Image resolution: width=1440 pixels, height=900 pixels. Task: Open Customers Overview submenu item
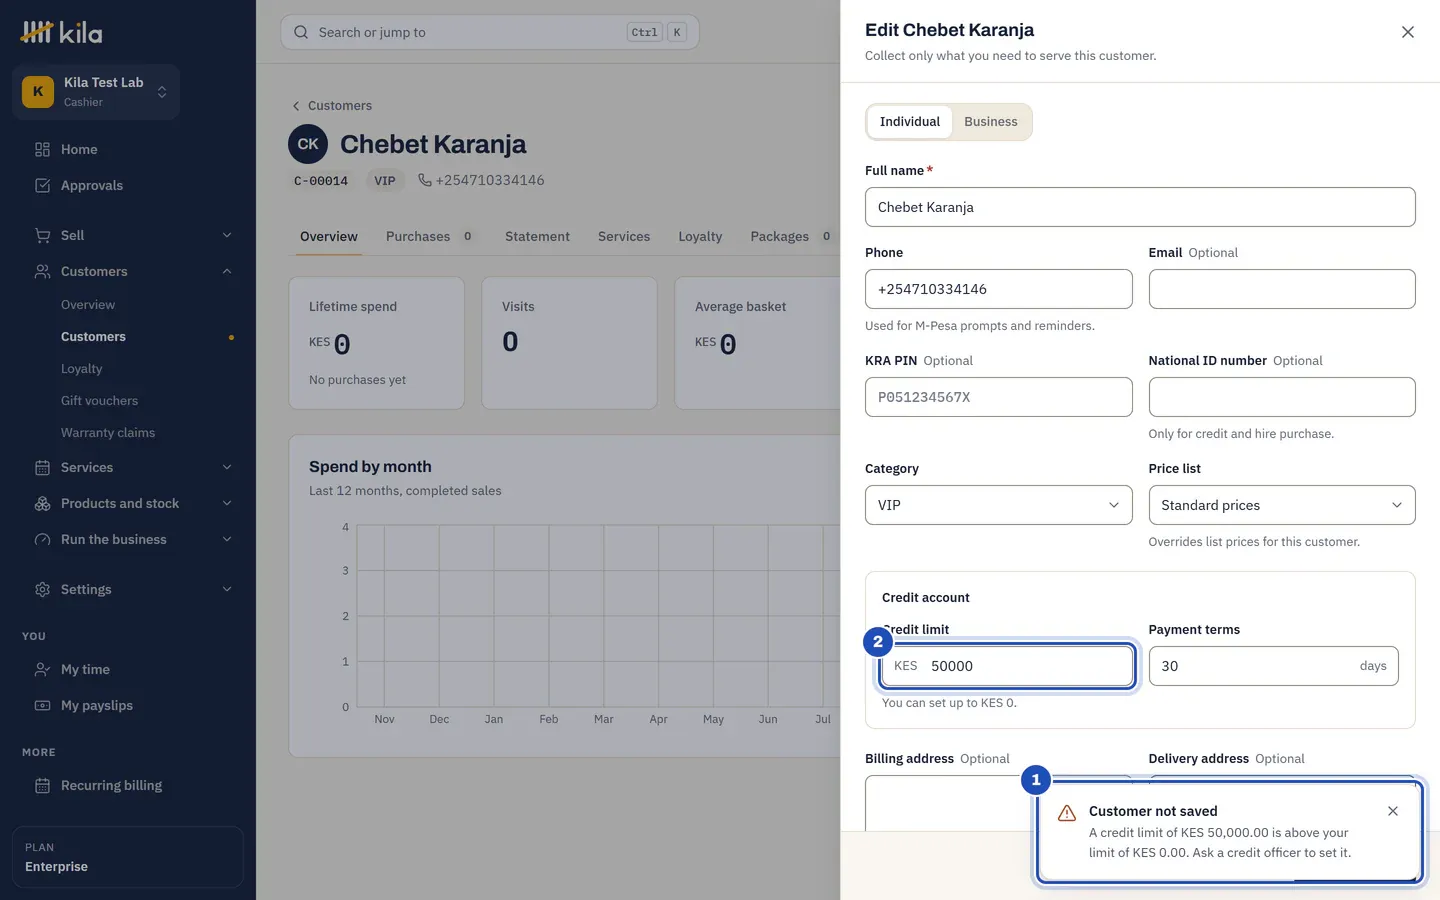pyautogui.click(x=88, y=305)
